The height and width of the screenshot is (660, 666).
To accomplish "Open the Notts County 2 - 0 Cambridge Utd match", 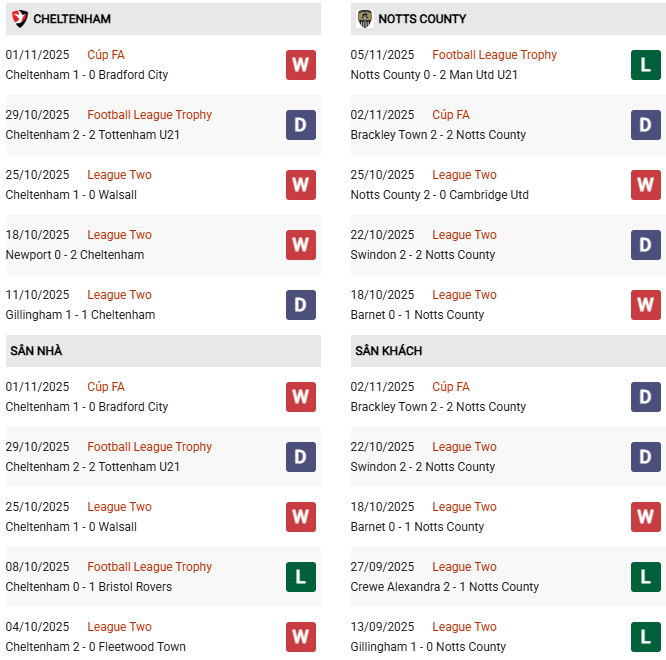I will [x=440, y=195].
